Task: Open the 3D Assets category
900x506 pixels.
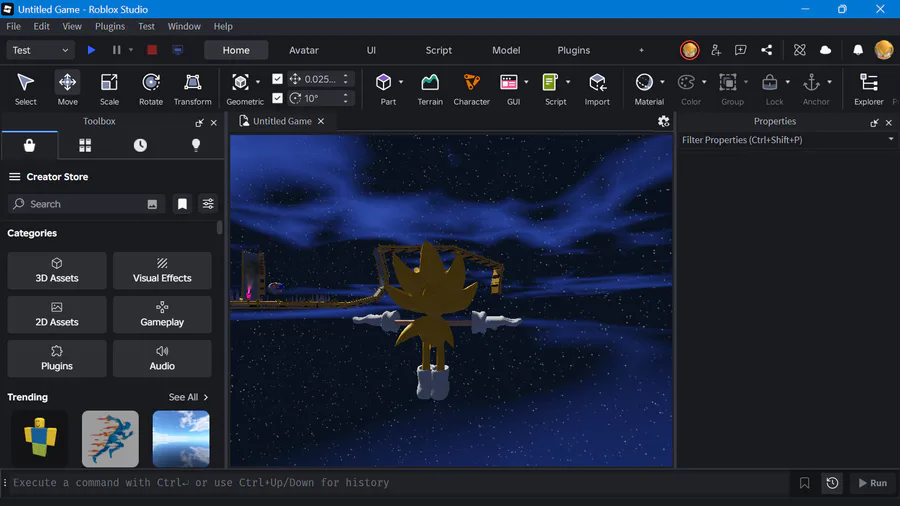Action: coord(57,270)
